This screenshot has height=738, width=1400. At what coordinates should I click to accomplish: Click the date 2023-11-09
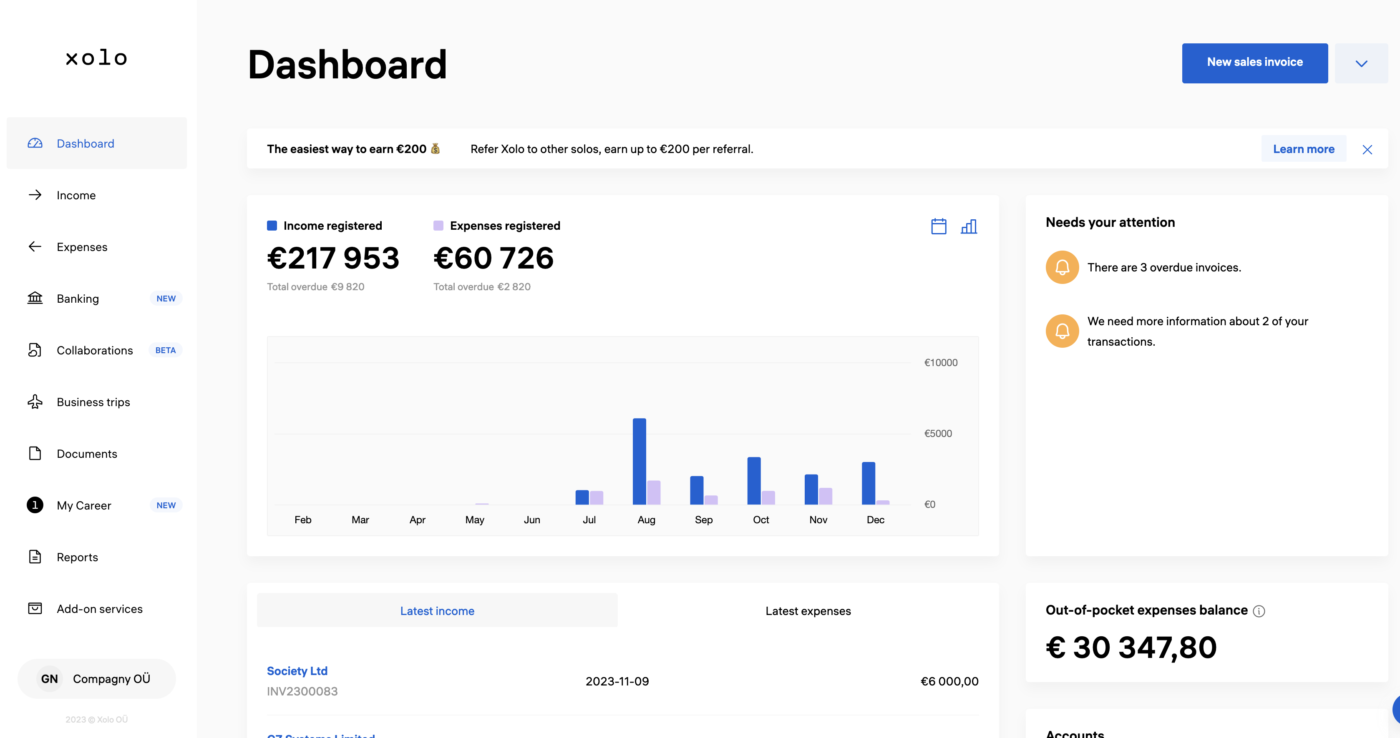[x=617, y=681]
